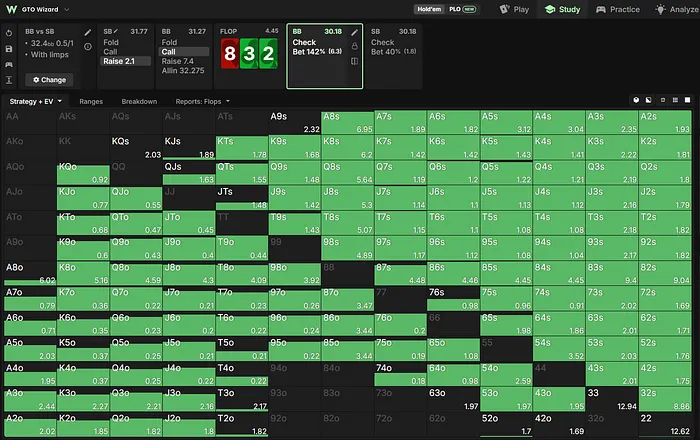The image size is (700, 440).
Task: Click the 22 pocket pair cell
Action: (x=665, y=424)
